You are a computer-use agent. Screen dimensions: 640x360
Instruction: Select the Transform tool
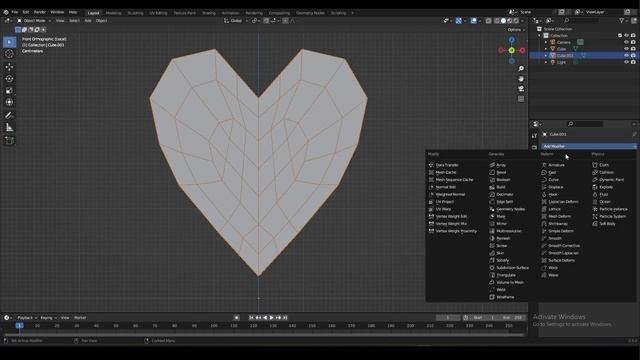[9, 102]
